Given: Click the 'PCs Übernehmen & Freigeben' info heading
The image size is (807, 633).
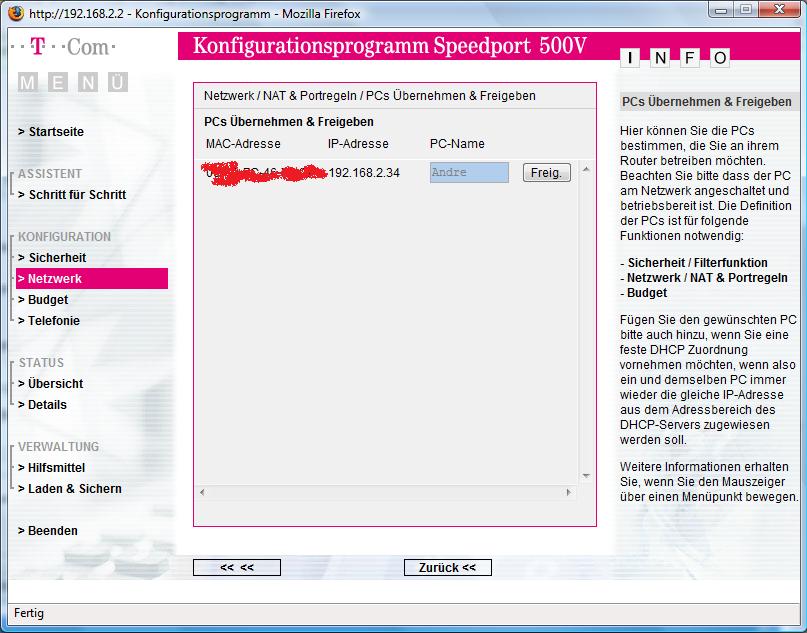Looking at the screenshot, I should (707, 102).
